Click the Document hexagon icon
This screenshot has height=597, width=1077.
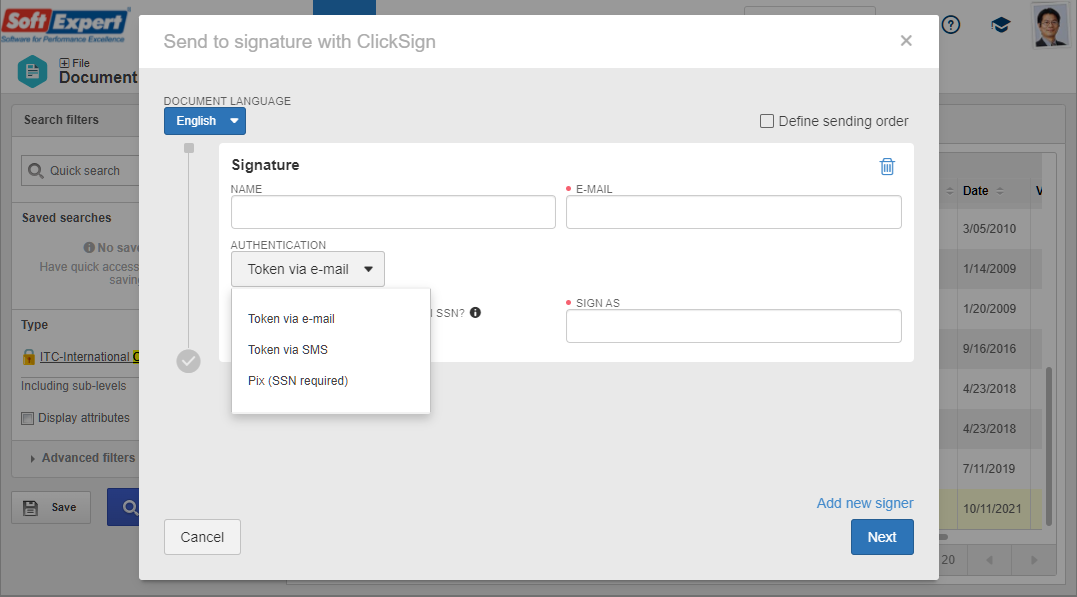(x=32, y=71)
